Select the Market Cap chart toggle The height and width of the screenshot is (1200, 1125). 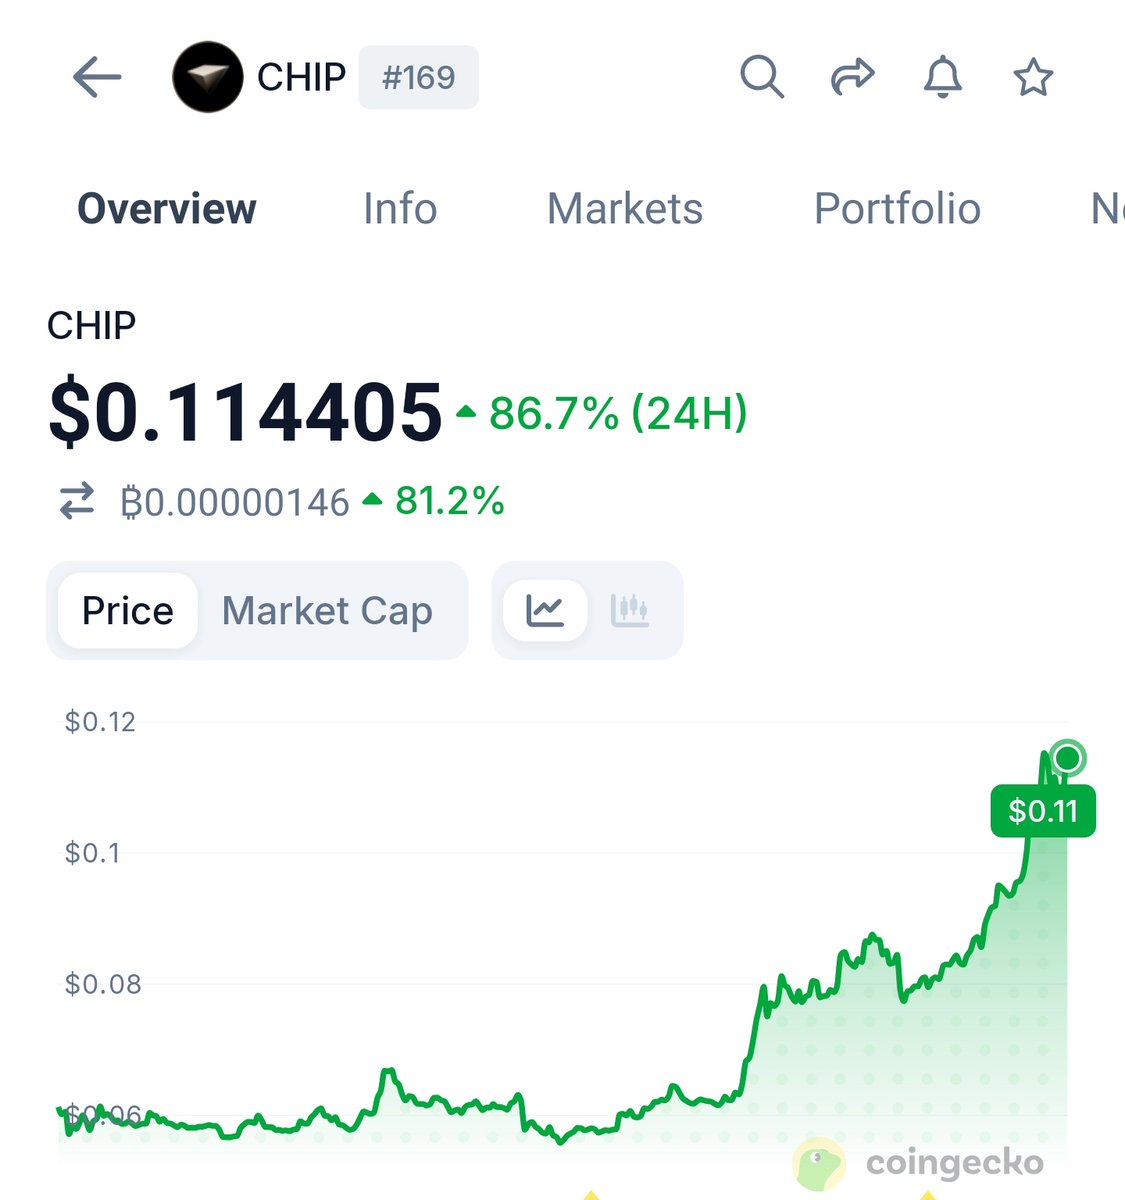pyautogui.click(x=327, y=610)
